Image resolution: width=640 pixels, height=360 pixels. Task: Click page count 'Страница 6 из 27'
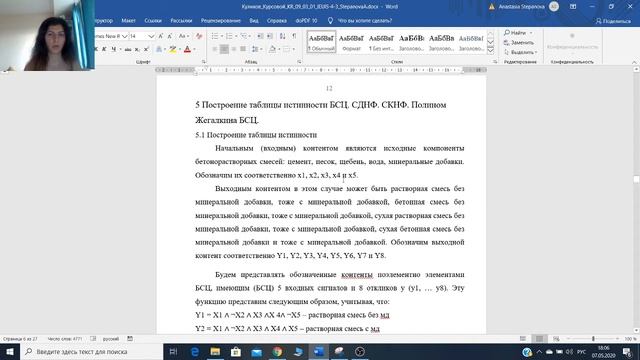pos(20,339)
